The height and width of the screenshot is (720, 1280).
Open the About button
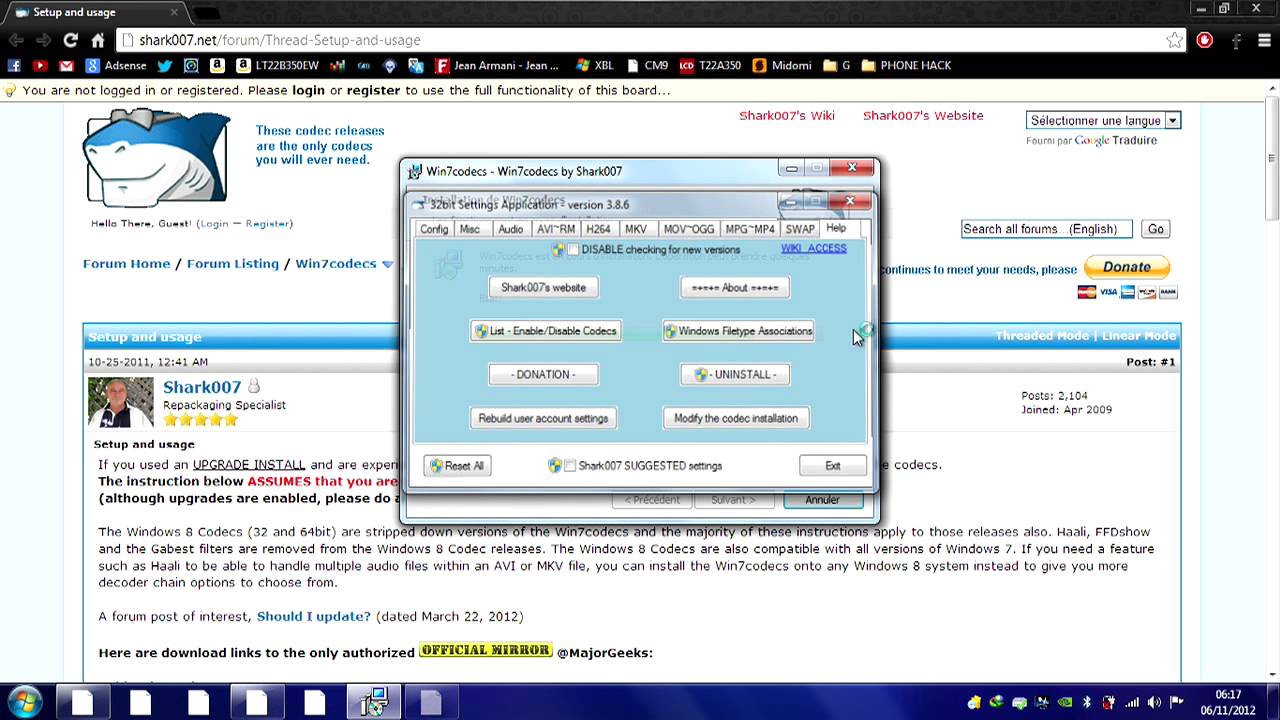735,288
